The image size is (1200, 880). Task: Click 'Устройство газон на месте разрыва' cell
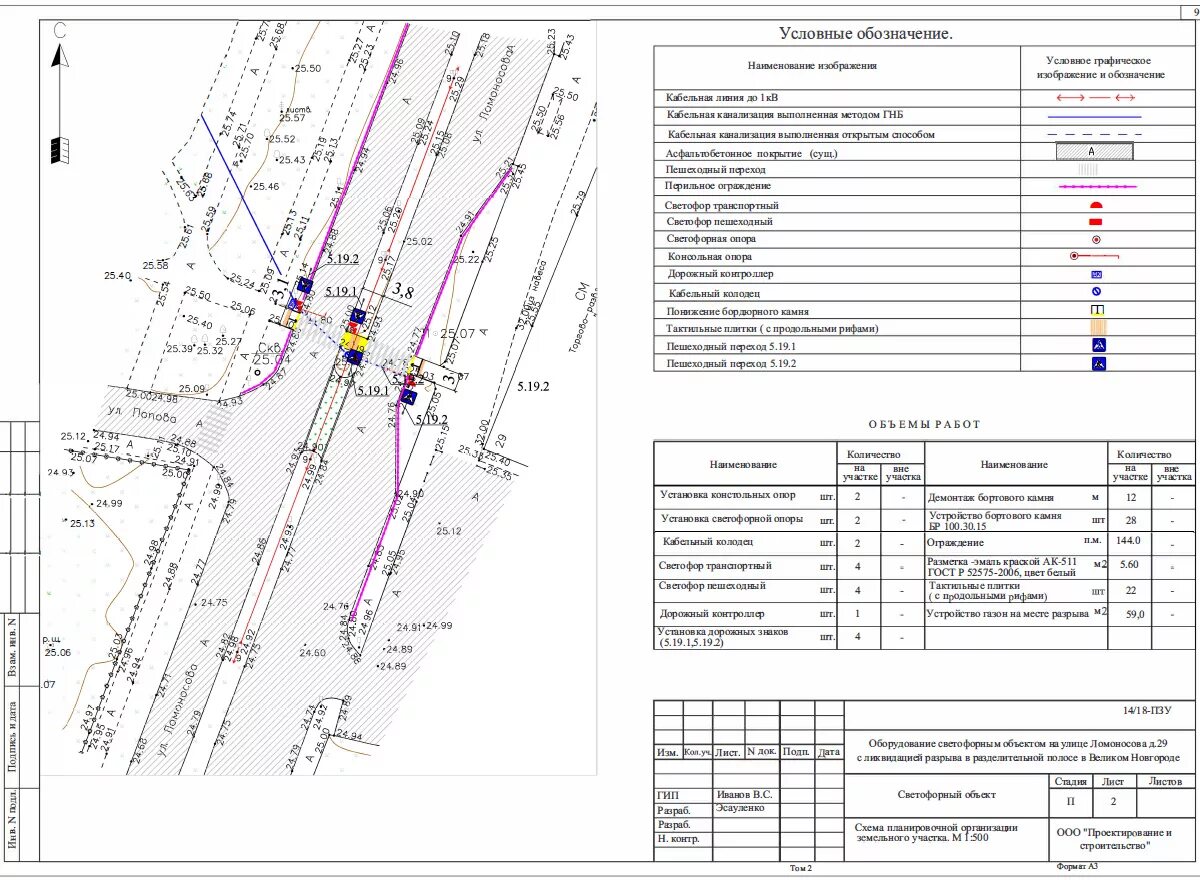pos(1007,614)
